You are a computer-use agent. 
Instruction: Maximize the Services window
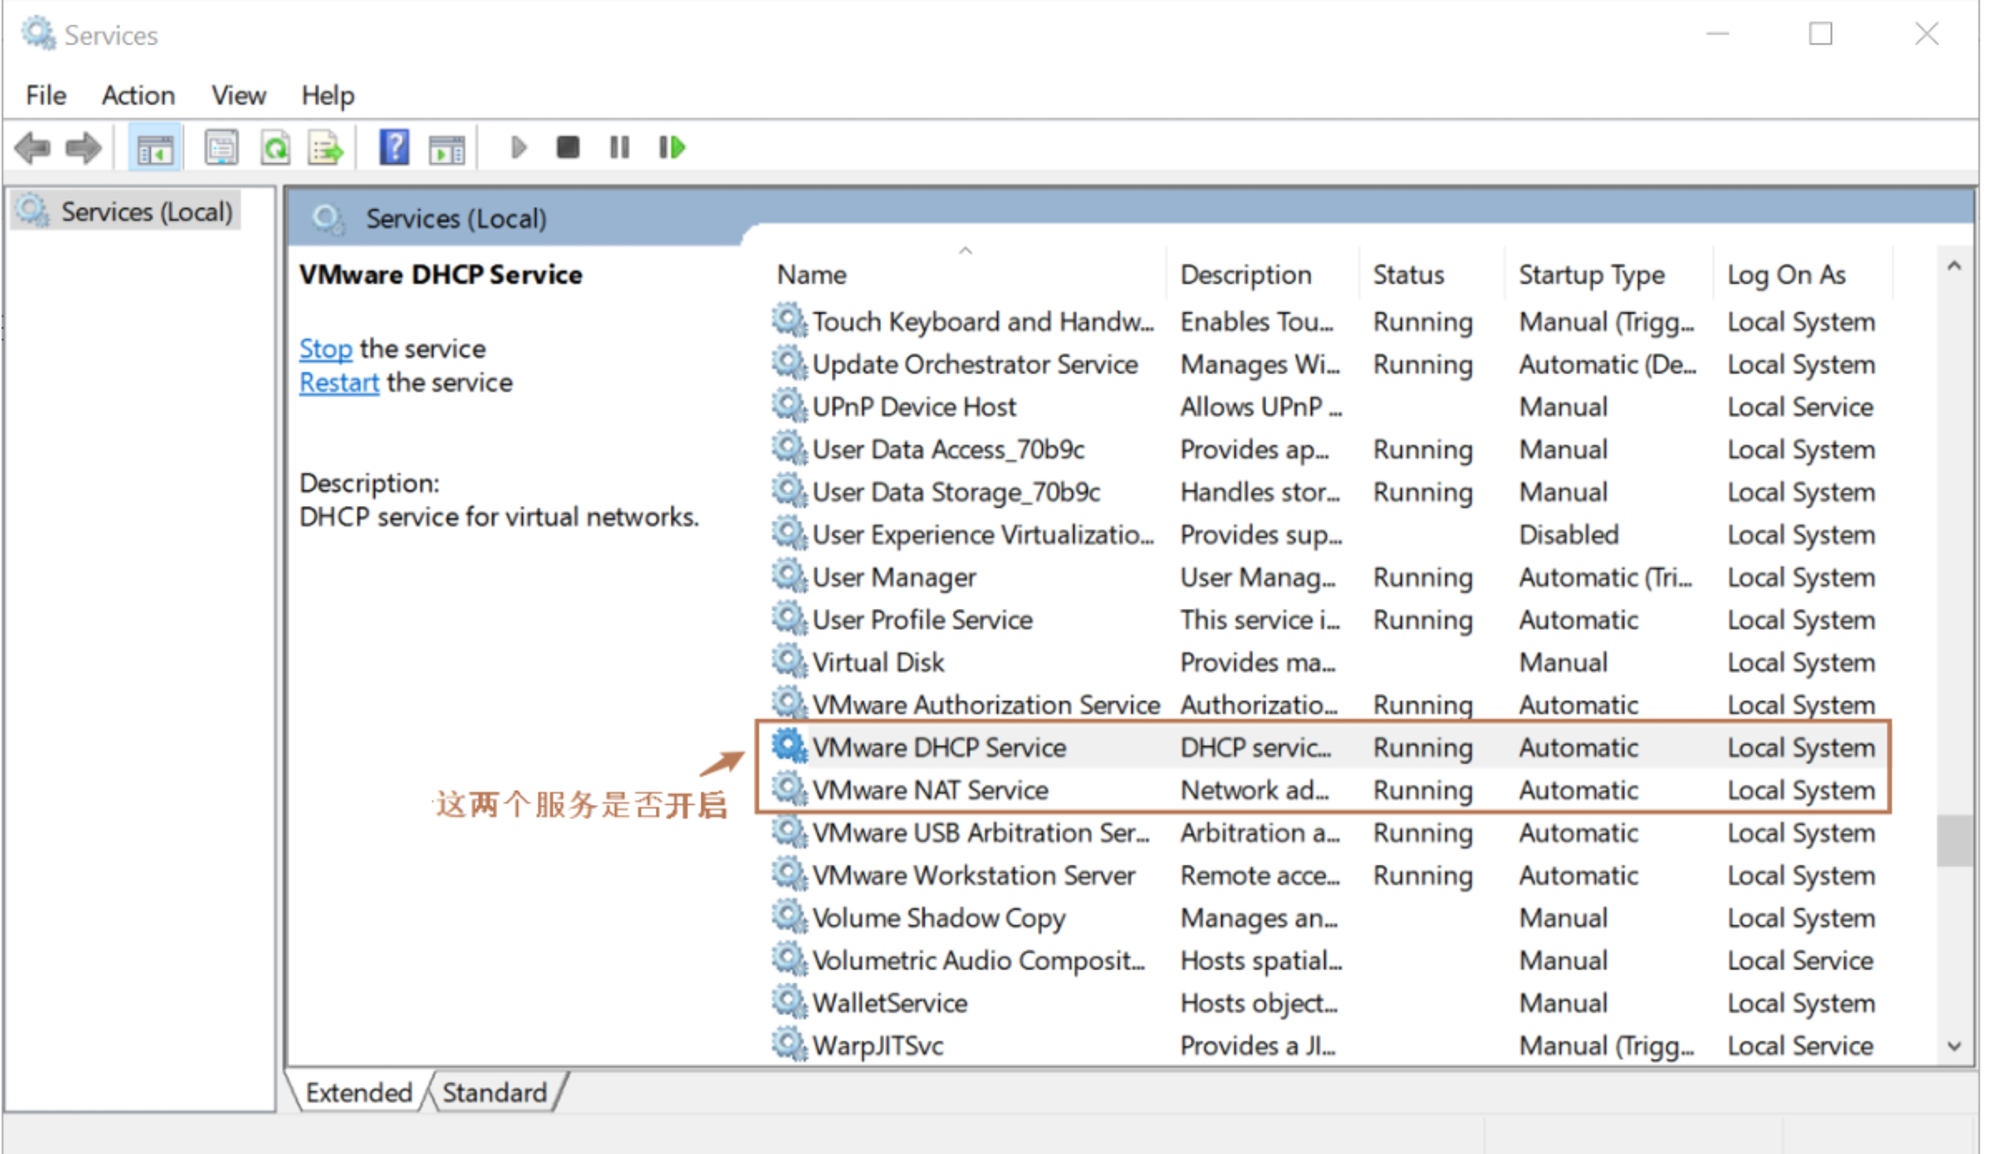coord(1820,33)
